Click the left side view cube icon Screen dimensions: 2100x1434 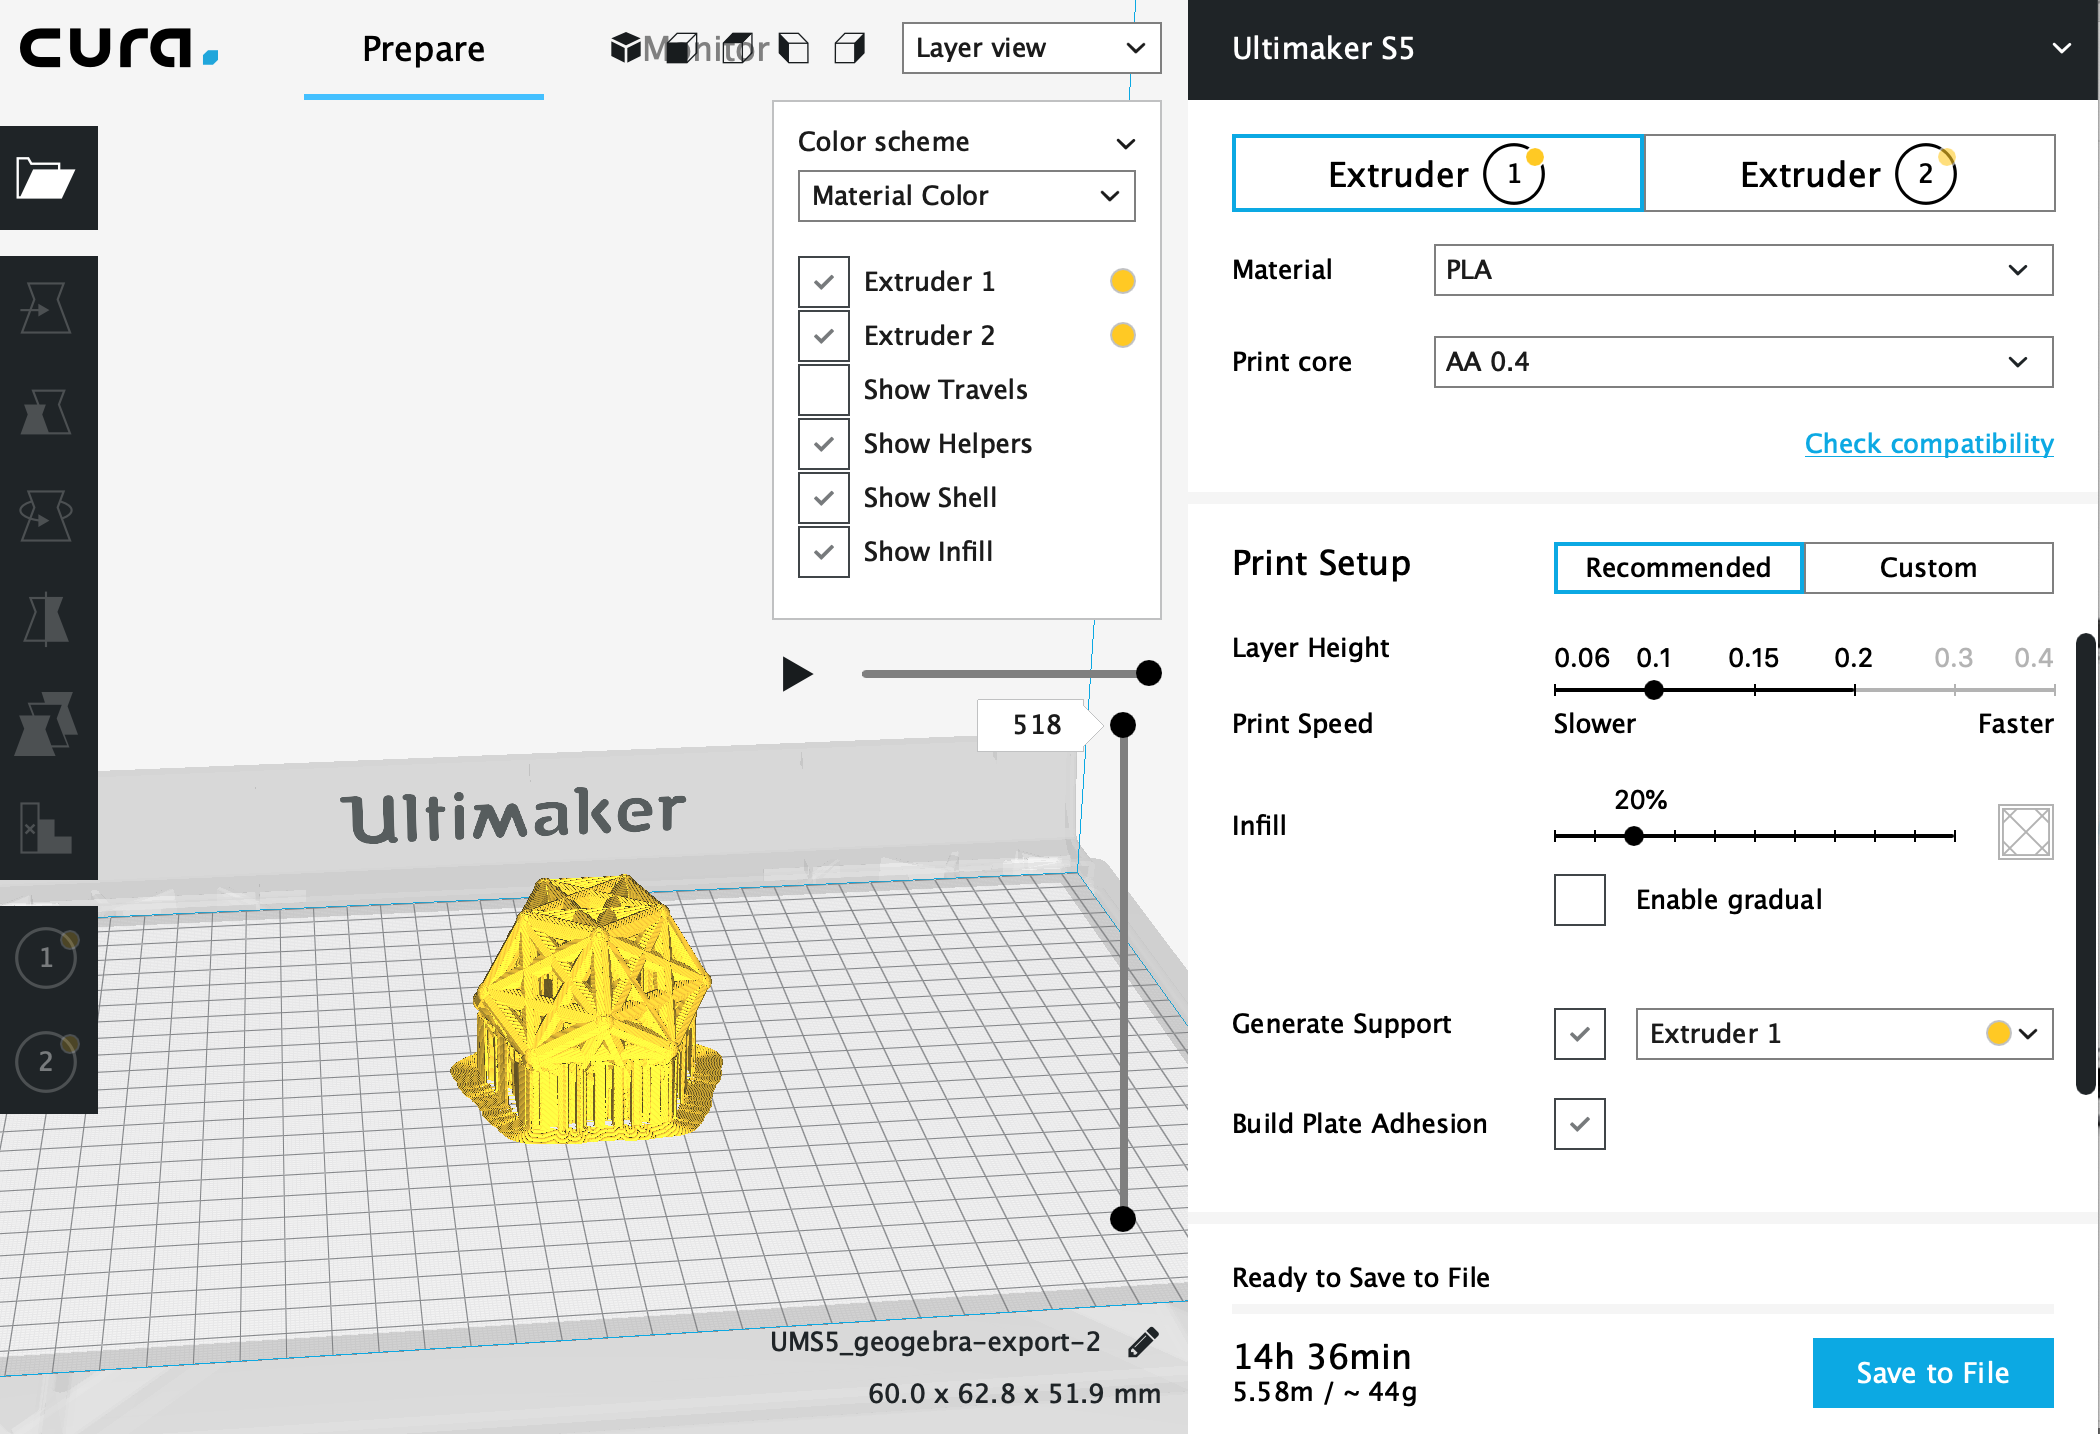793,48
